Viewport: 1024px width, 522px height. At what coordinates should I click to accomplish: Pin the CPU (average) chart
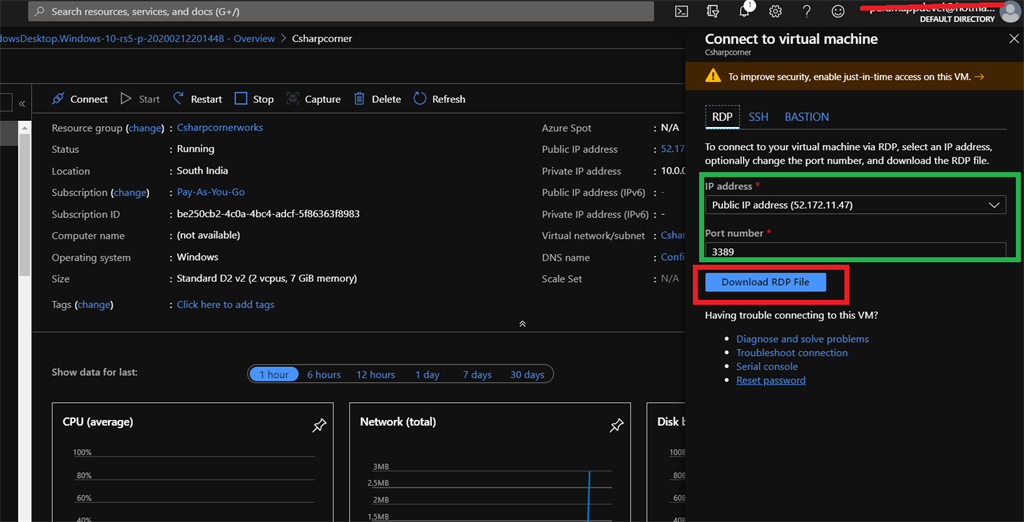[x=319, y=426]
